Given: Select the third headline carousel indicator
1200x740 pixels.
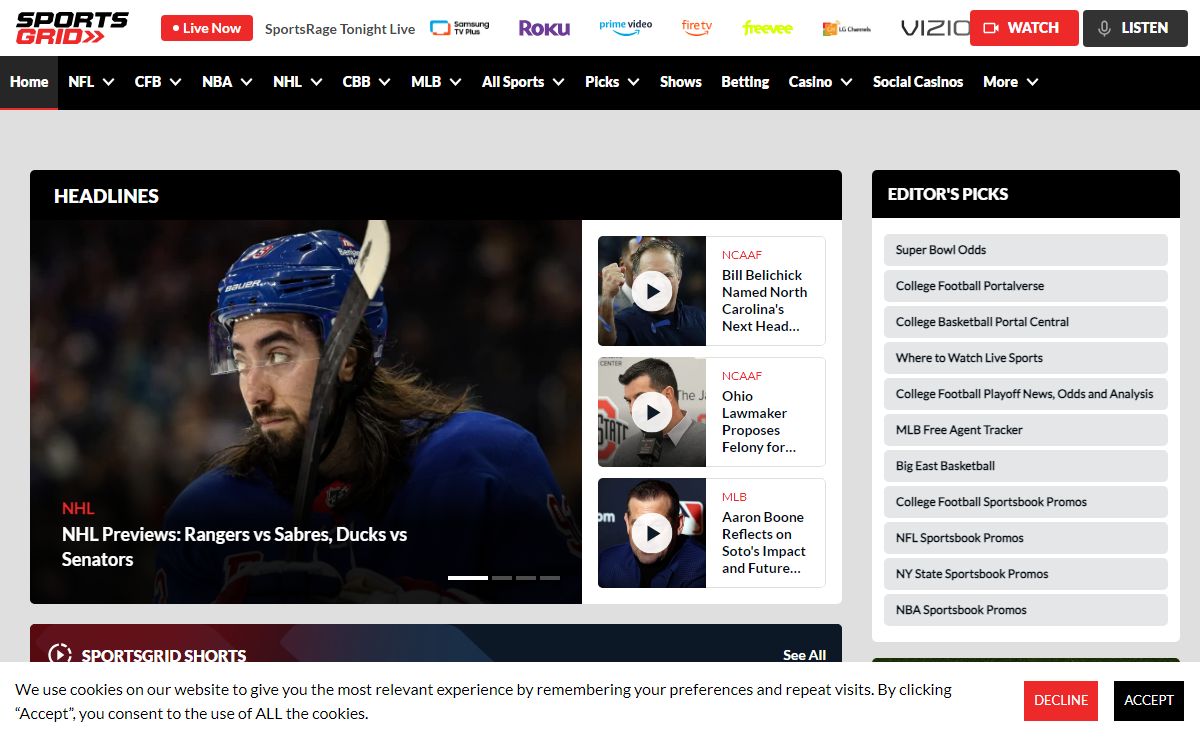Looking at the screenshot, I should coord(526,578).
